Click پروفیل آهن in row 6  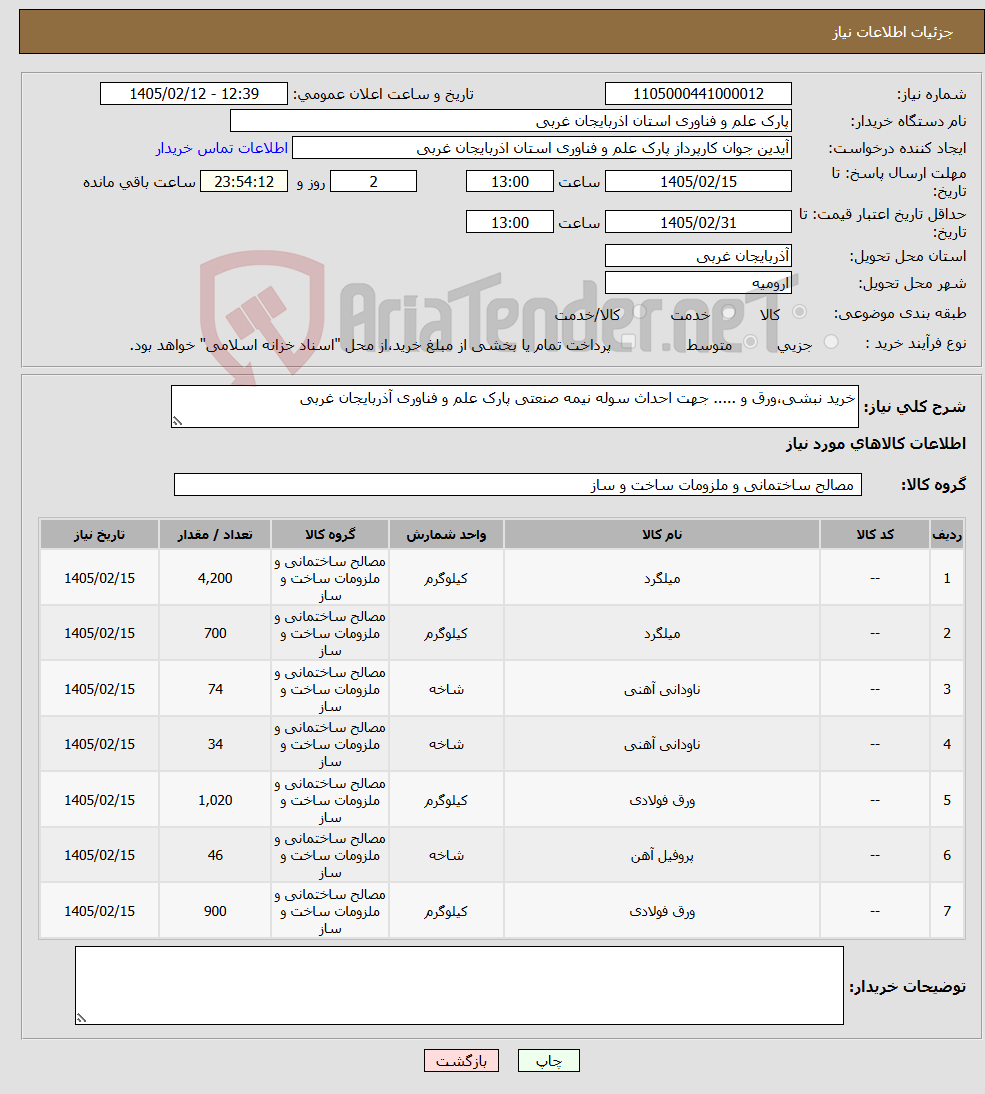point(661,855)
